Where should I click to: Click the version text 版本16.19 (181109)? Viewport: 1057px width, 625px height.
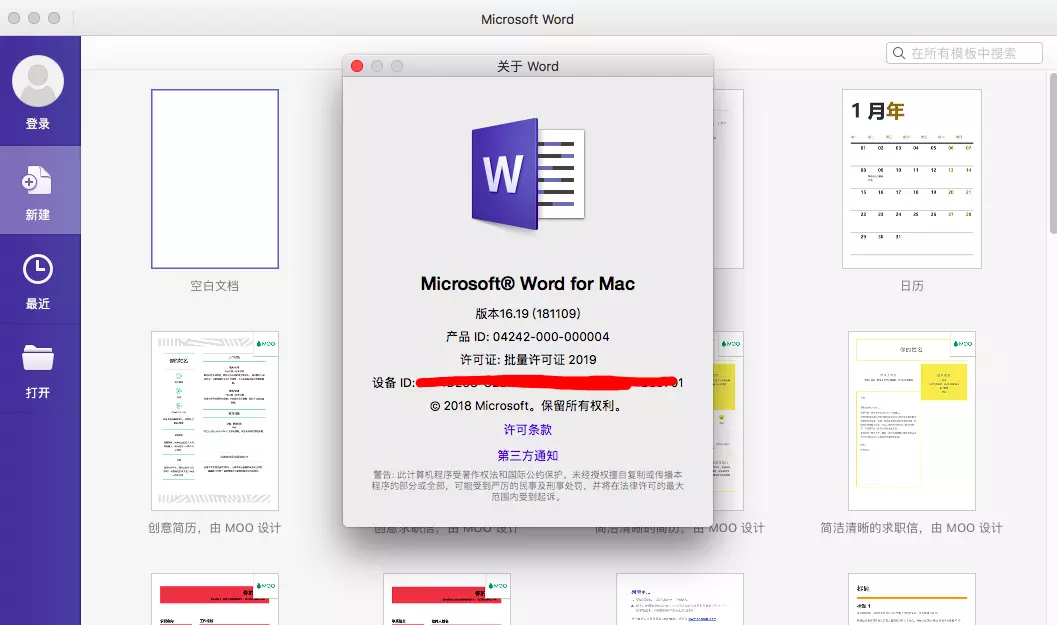click(528, 314)
